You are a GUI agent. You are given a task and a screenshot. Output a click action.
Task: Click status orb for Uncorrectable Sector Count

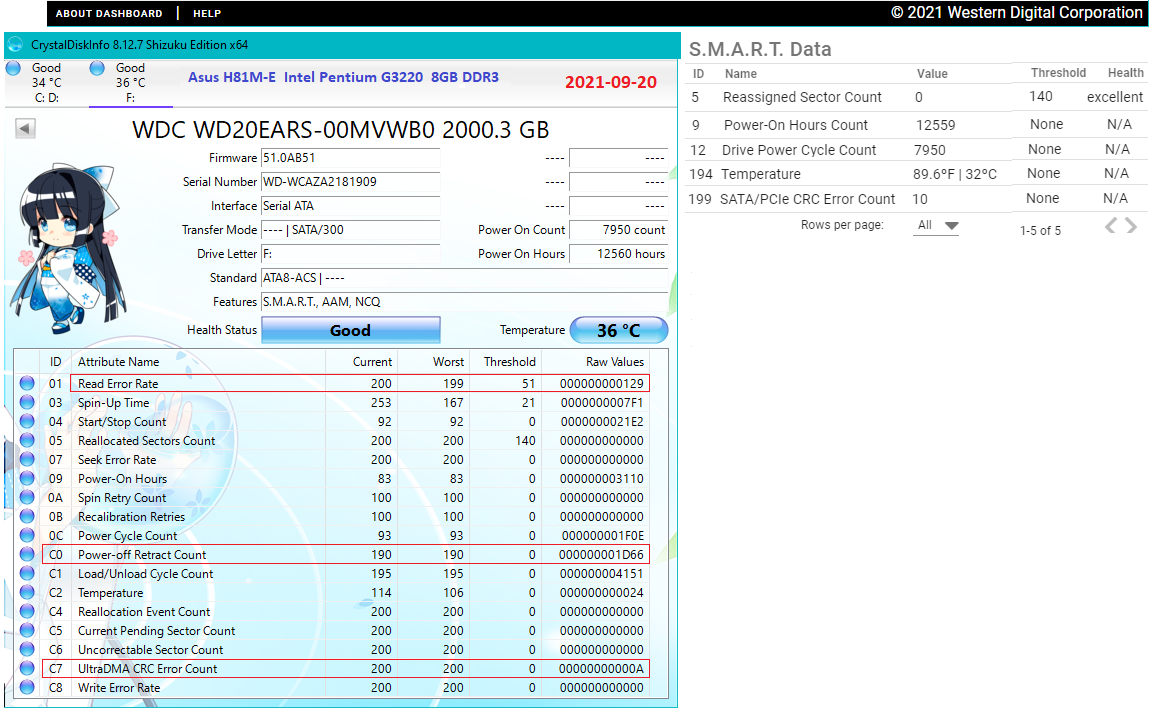coord(27,650)
